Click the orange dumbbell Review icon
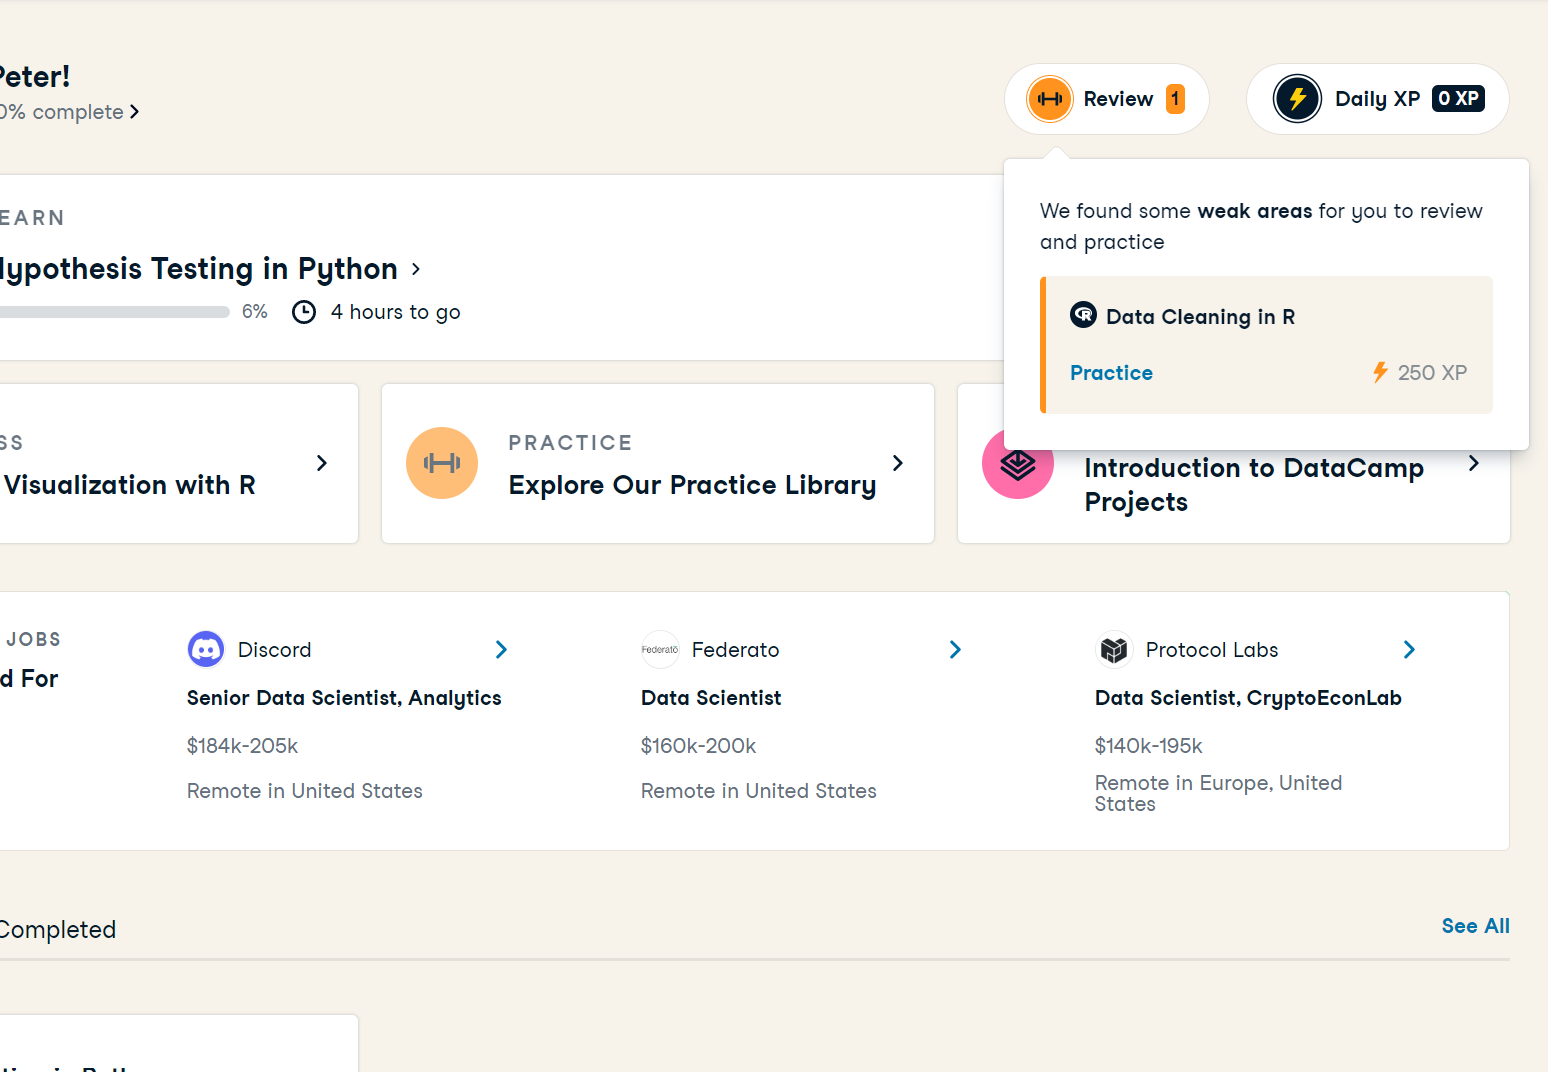The height and width of the screenshot is (1072, 1548). [1050, 99]
